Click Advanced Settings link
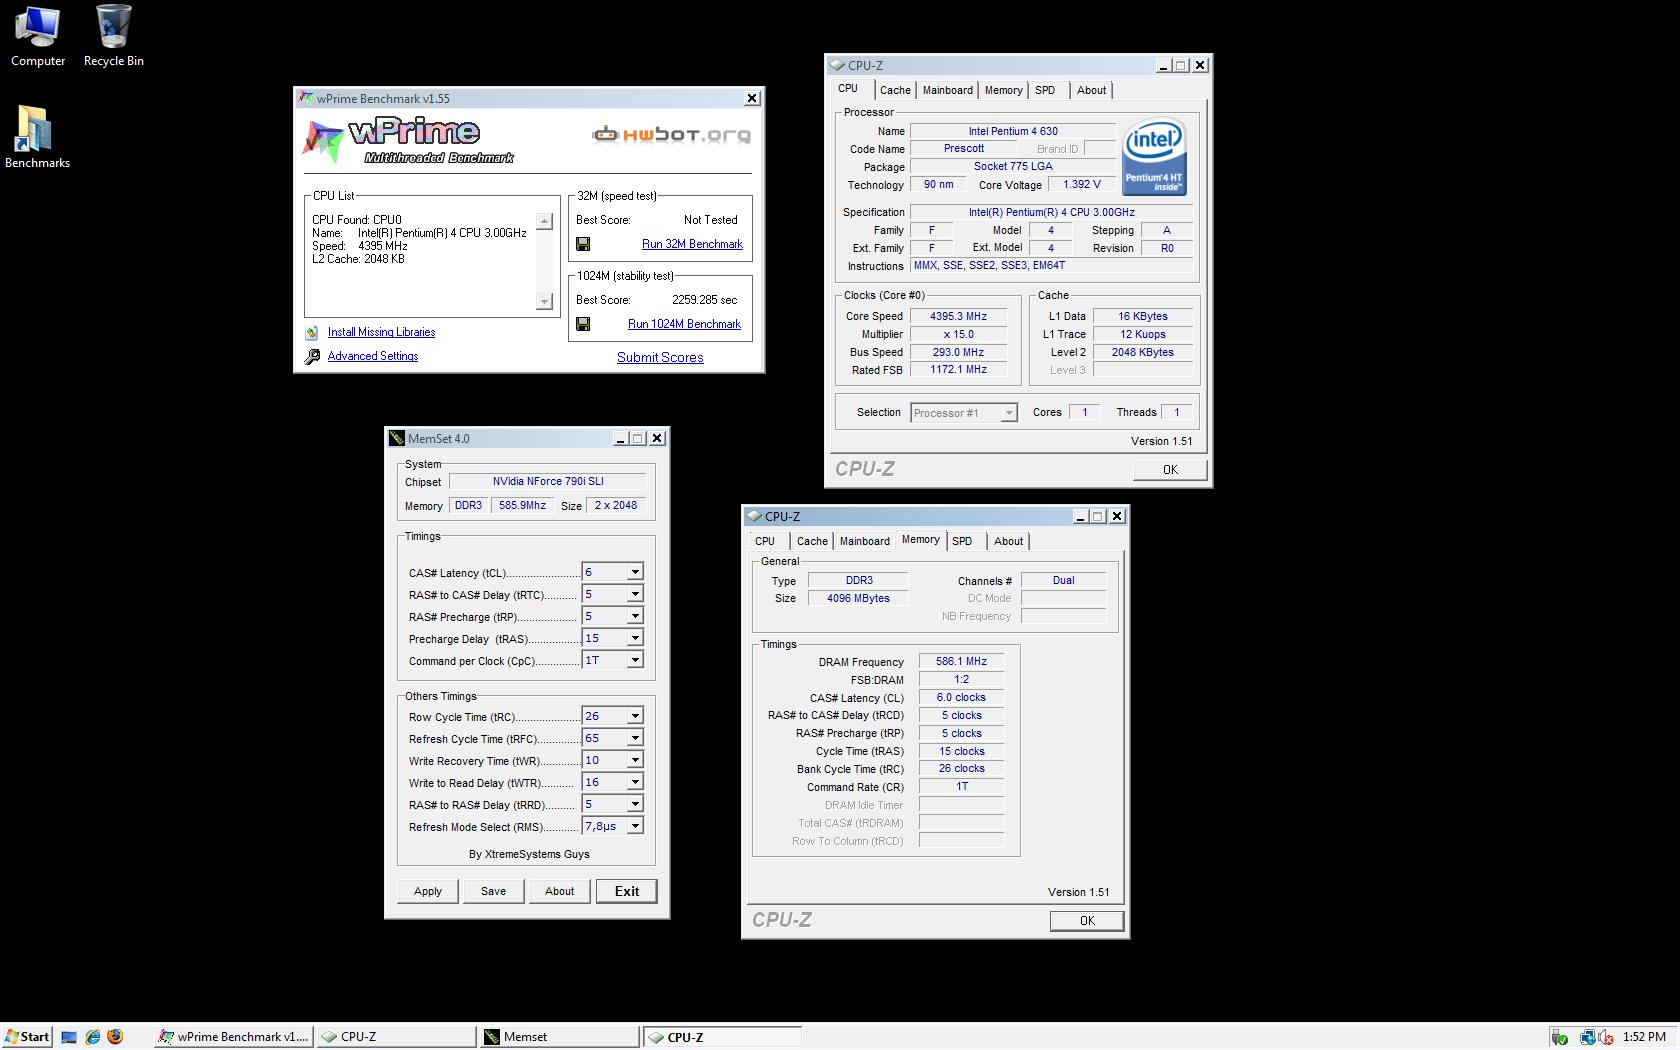1680x1050 pixels. tap(373, 356)
